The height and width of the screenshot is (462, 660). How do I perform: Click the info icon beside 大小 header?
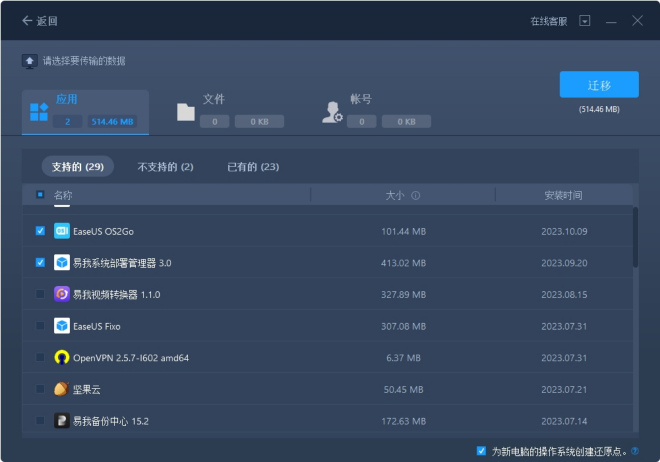point(415,196)
